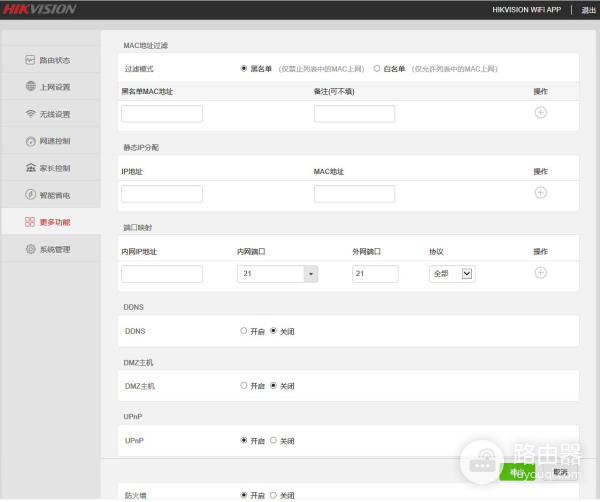Click the 静态IP分配 section heading

pyautogui.click(x=141, y=147)
